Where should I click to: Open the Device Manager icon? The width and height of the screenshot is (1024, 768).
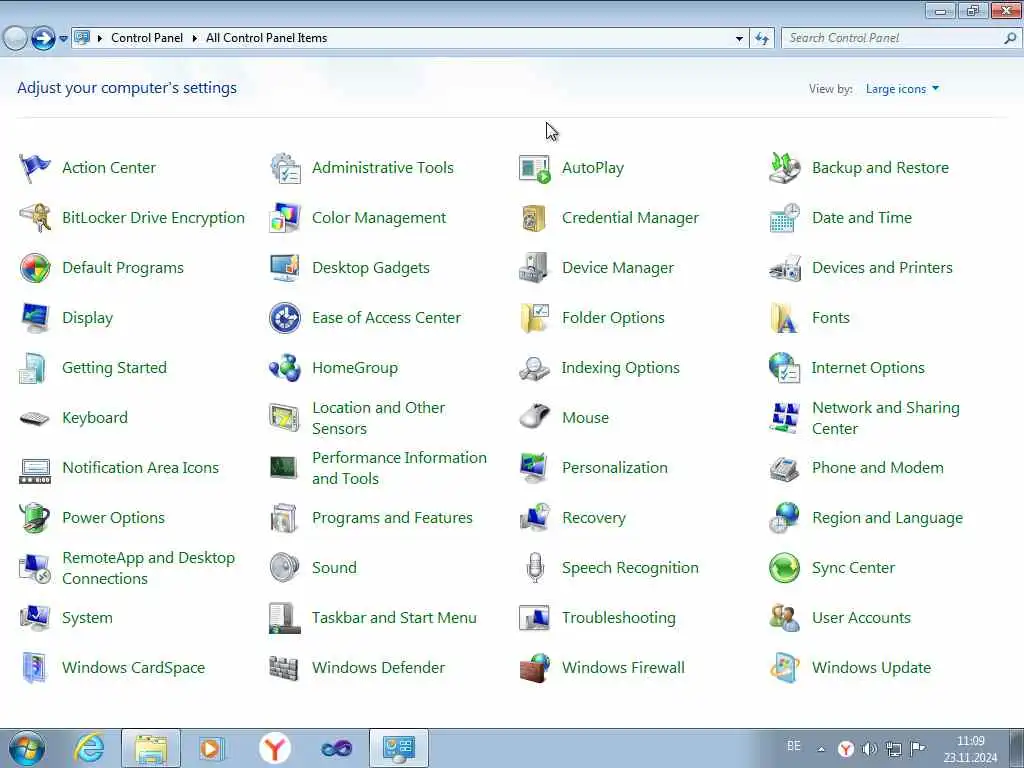point(534,268)
